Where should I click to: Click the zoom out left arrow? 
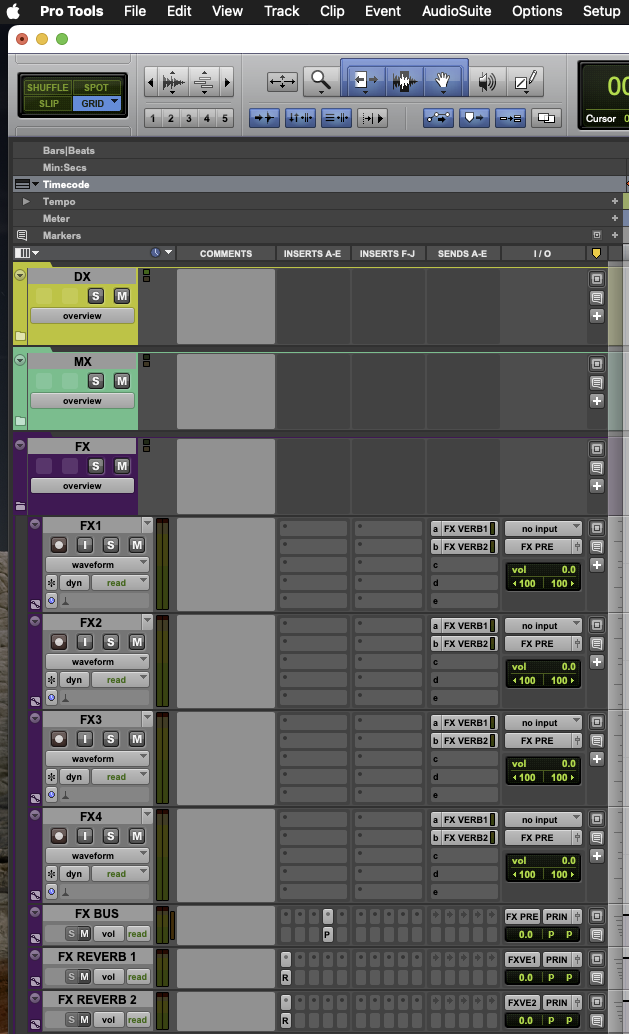[151, 82]
